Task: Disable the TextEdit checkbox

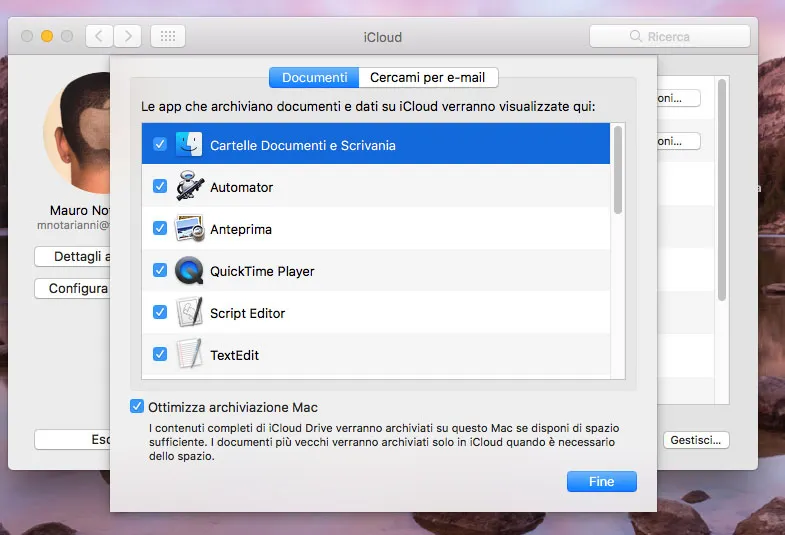Action: tap(160, 354)
